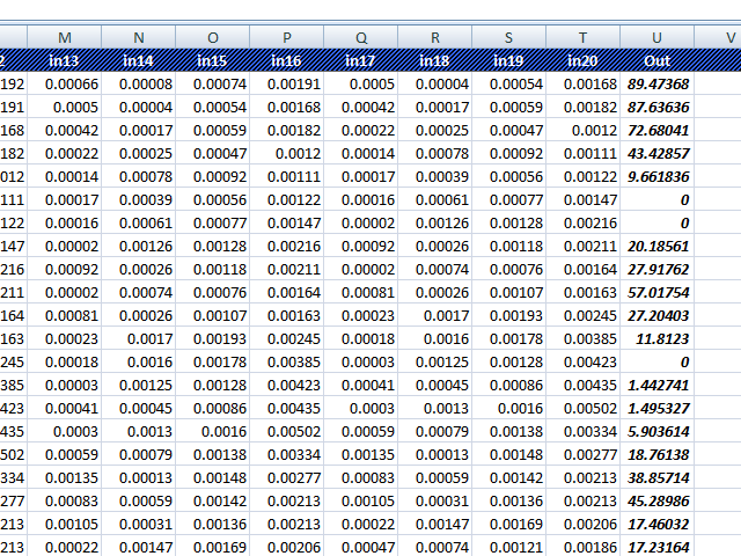The width and height of the screenshot is (741, 556).
Task: Select Out cell 5.903614
Action: (657, 431)
